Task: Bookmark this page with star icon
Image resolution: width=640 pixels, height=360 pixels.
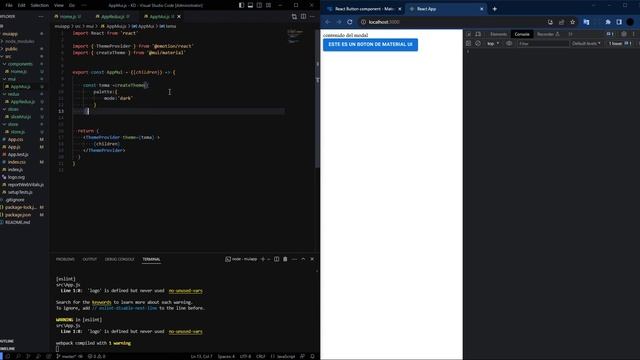Action: click(573, 22)
